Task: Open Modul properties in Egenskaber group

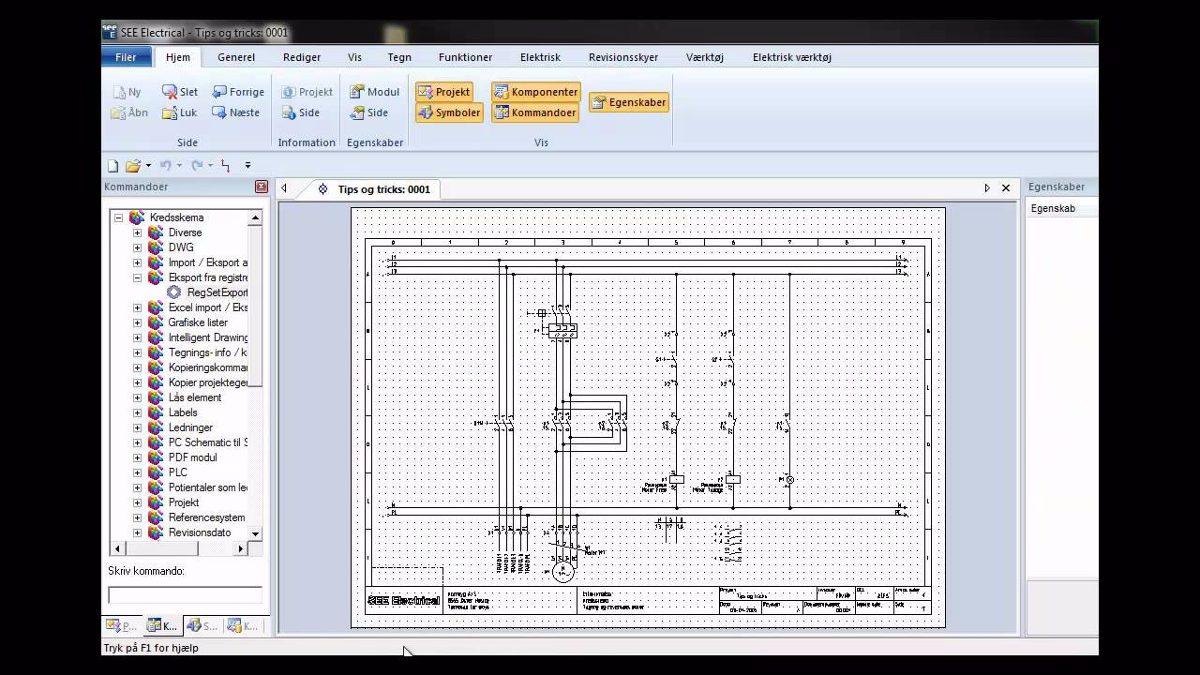Action: click(375, 92)
